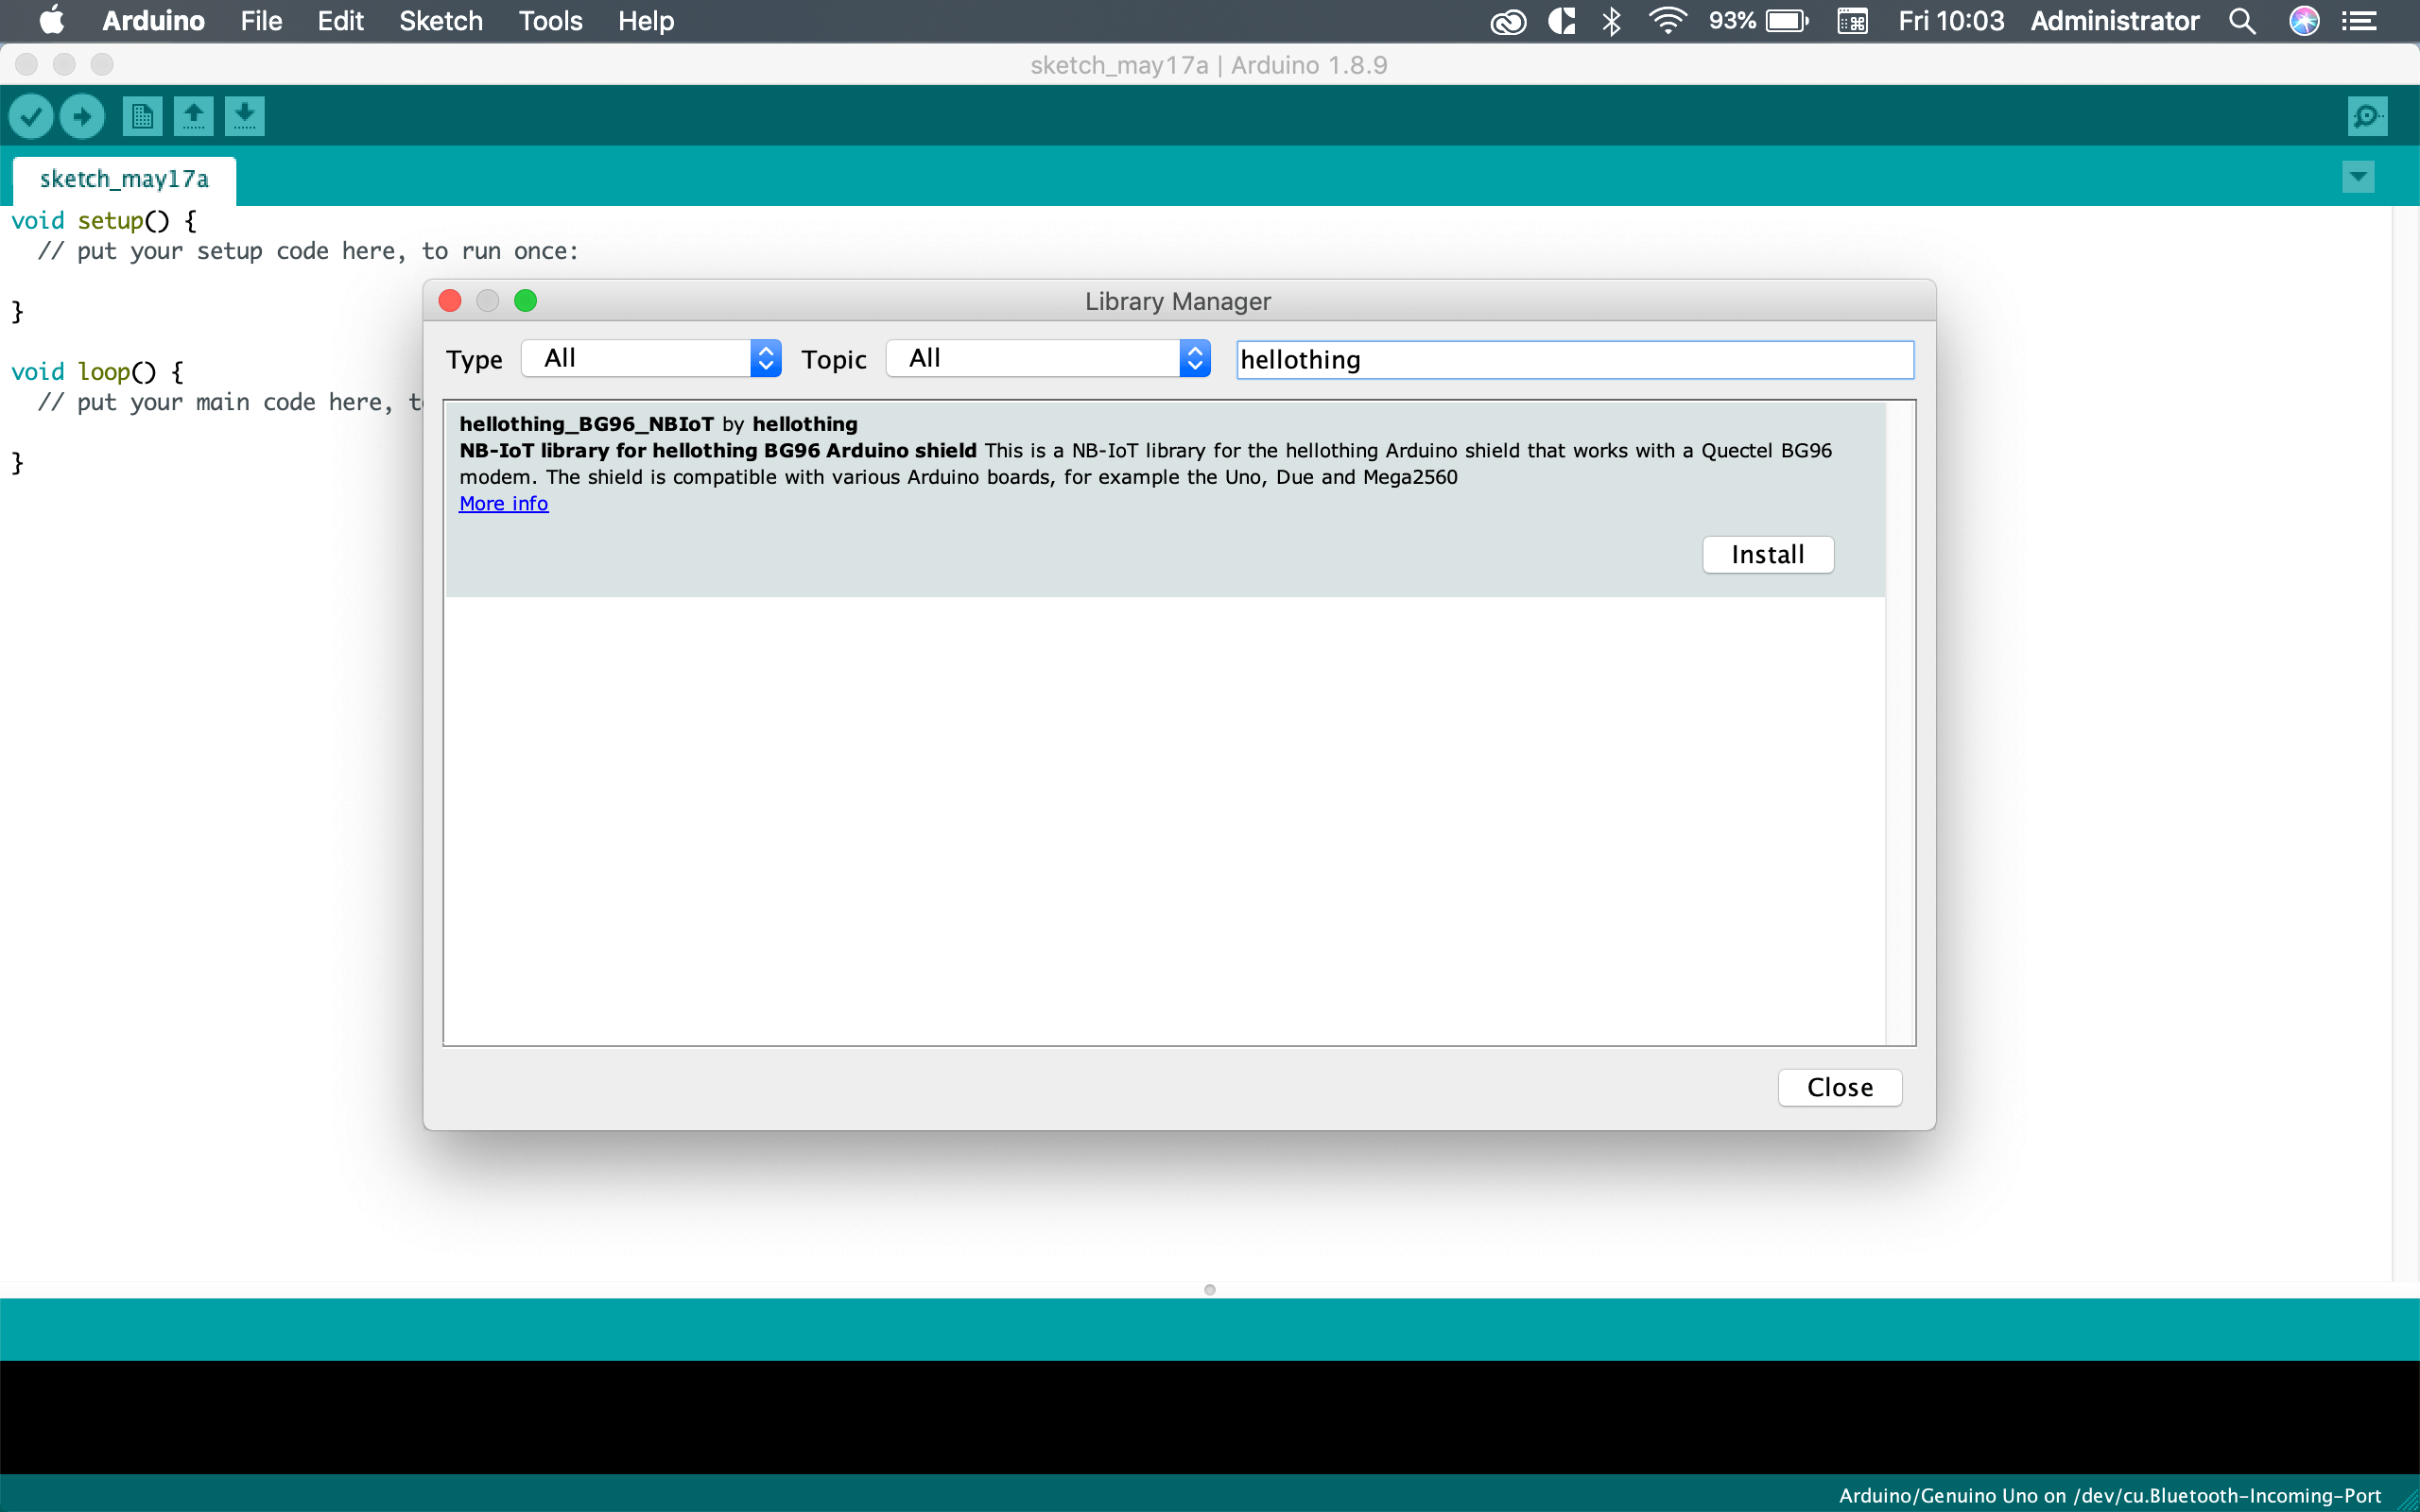2420x1512 pixels.
Task: Click the Verify sketch checkmark icon
Action: (31, 116)
